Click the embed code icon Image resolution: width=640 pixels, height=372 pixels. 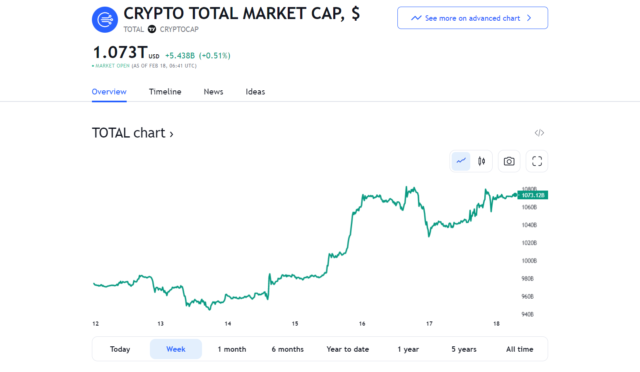pyautogui.click(x=539, y=133)
